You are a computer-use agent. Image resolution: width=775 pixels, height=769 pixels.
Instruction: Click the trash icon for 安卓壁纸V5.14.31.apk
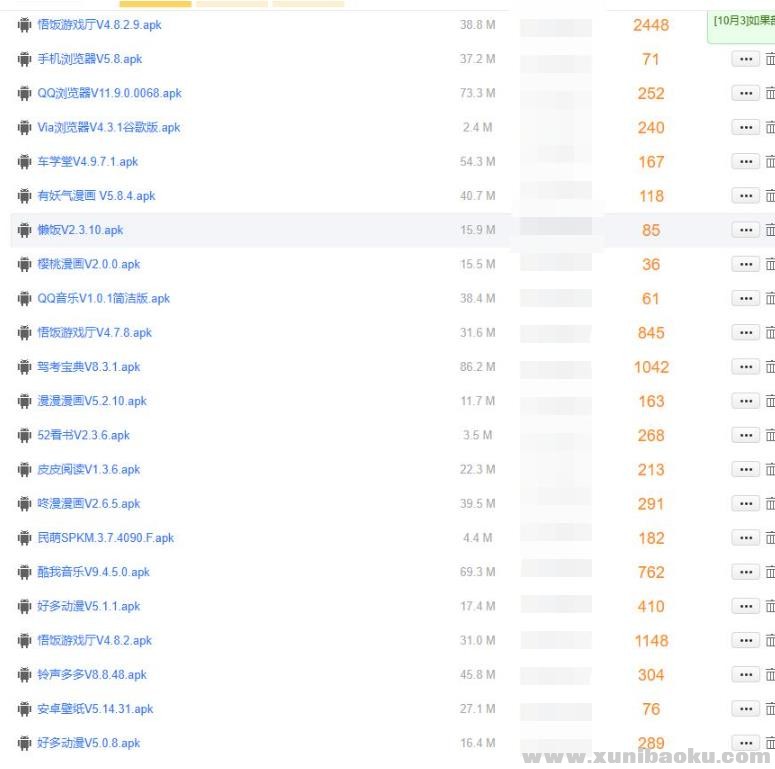(769, 709)
